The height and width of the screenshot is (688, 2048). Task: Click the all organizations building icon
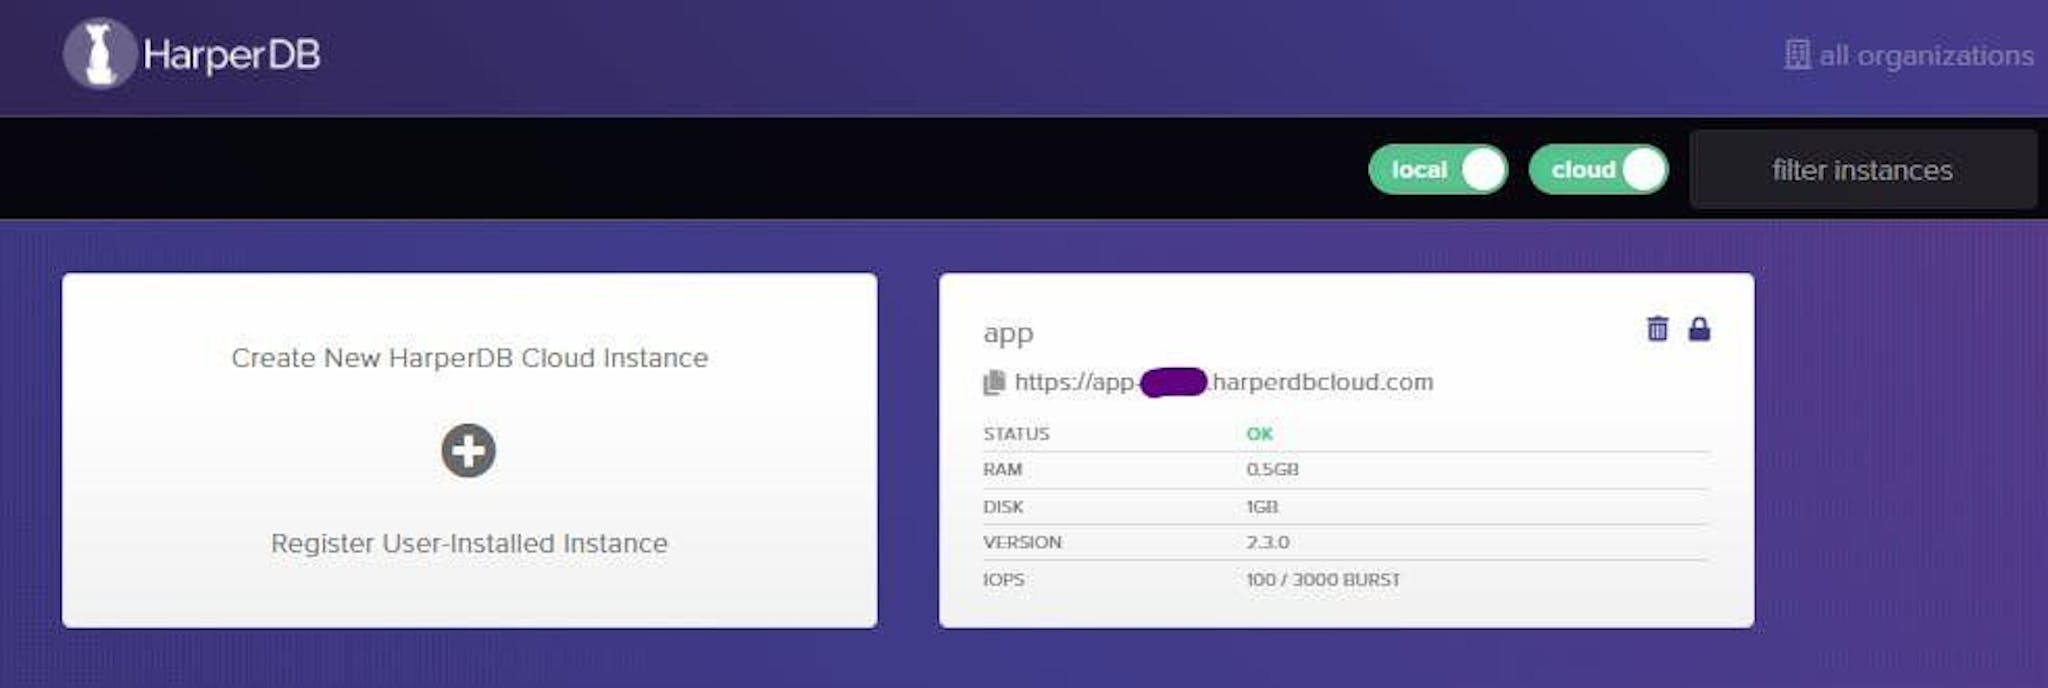coord(1796,55)
